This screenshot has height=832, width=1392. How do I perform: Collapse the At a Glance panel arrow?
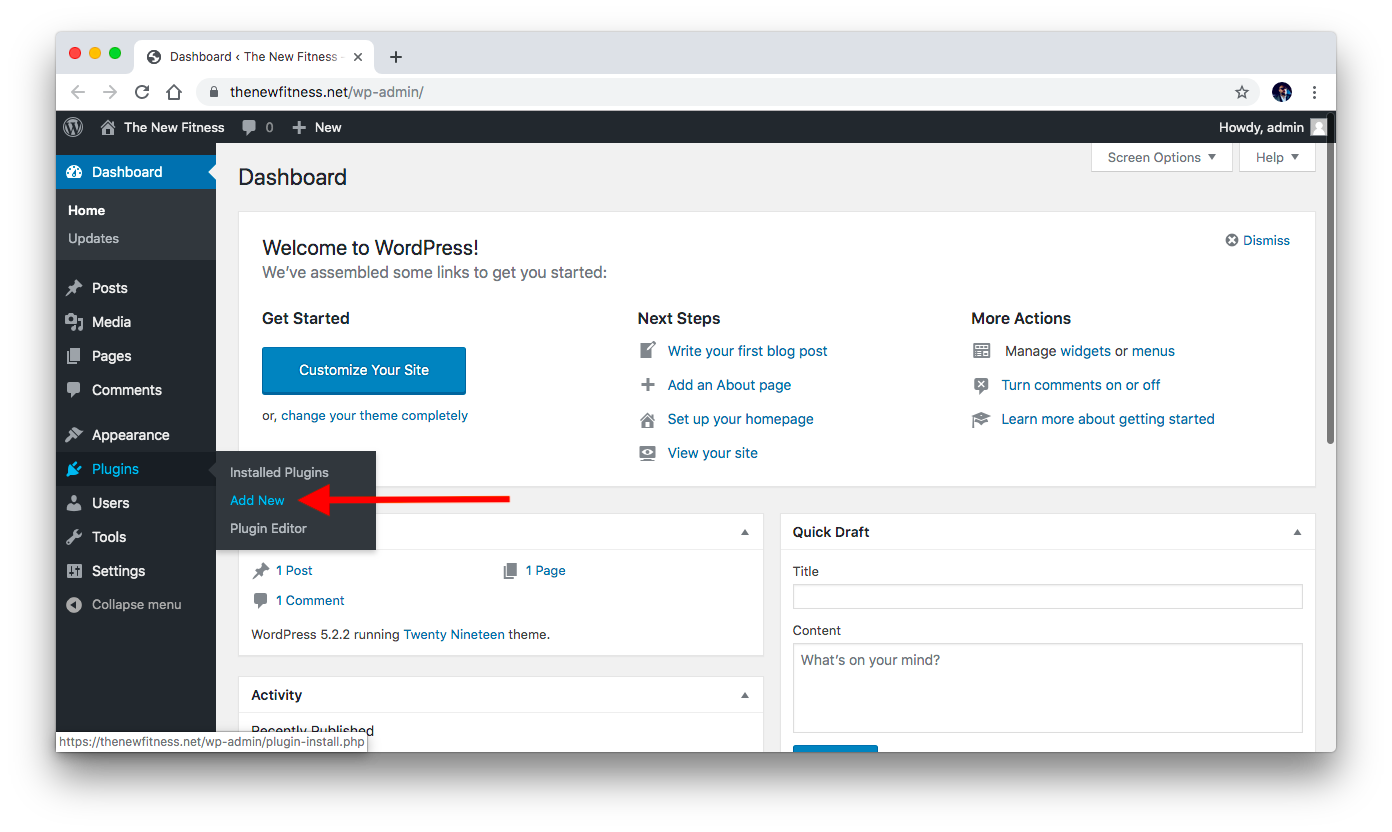coord(744,532)
